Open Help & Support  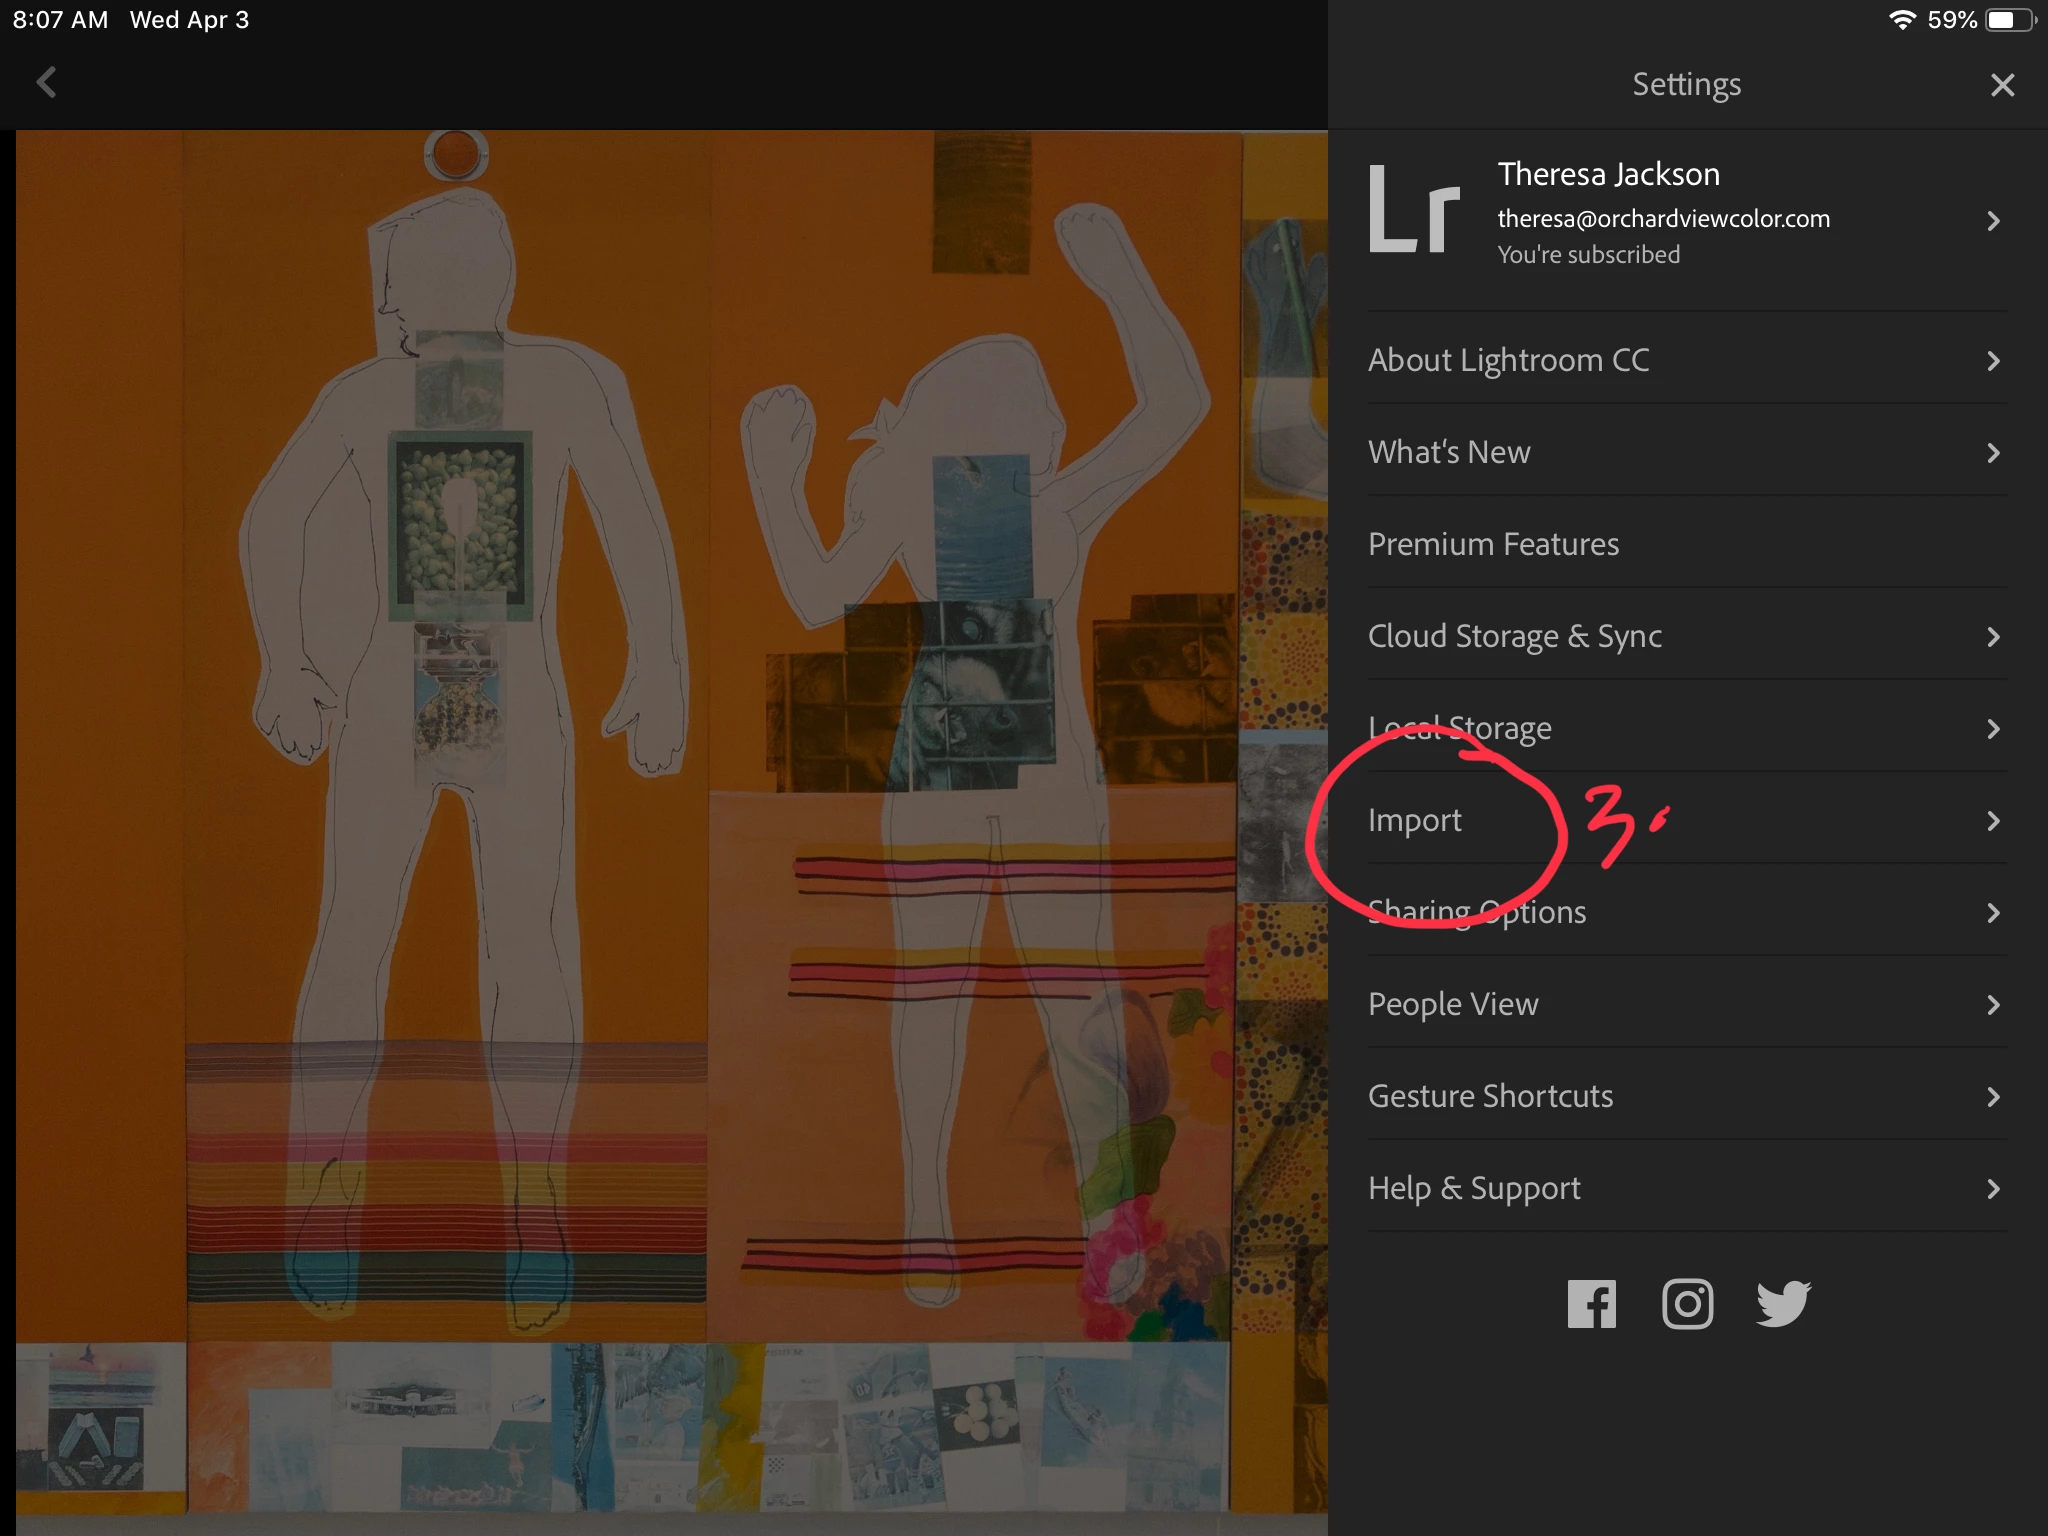coord(1474,1188)
